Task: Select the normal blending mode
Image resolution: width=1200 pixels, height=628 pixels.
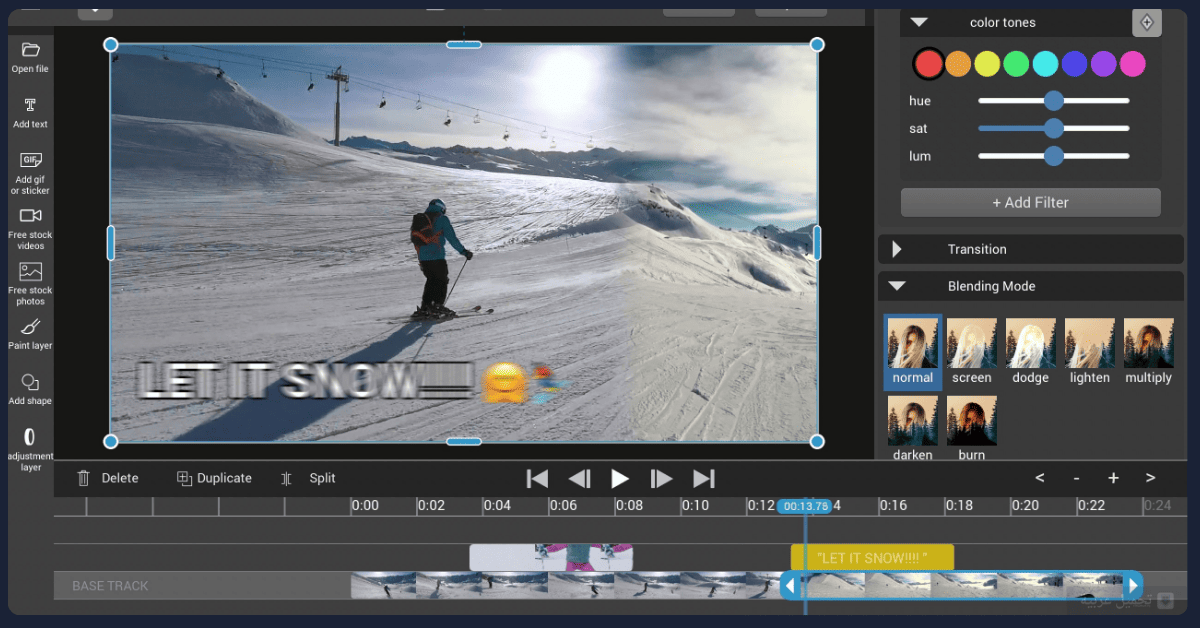Action: (x=913, y=352)
